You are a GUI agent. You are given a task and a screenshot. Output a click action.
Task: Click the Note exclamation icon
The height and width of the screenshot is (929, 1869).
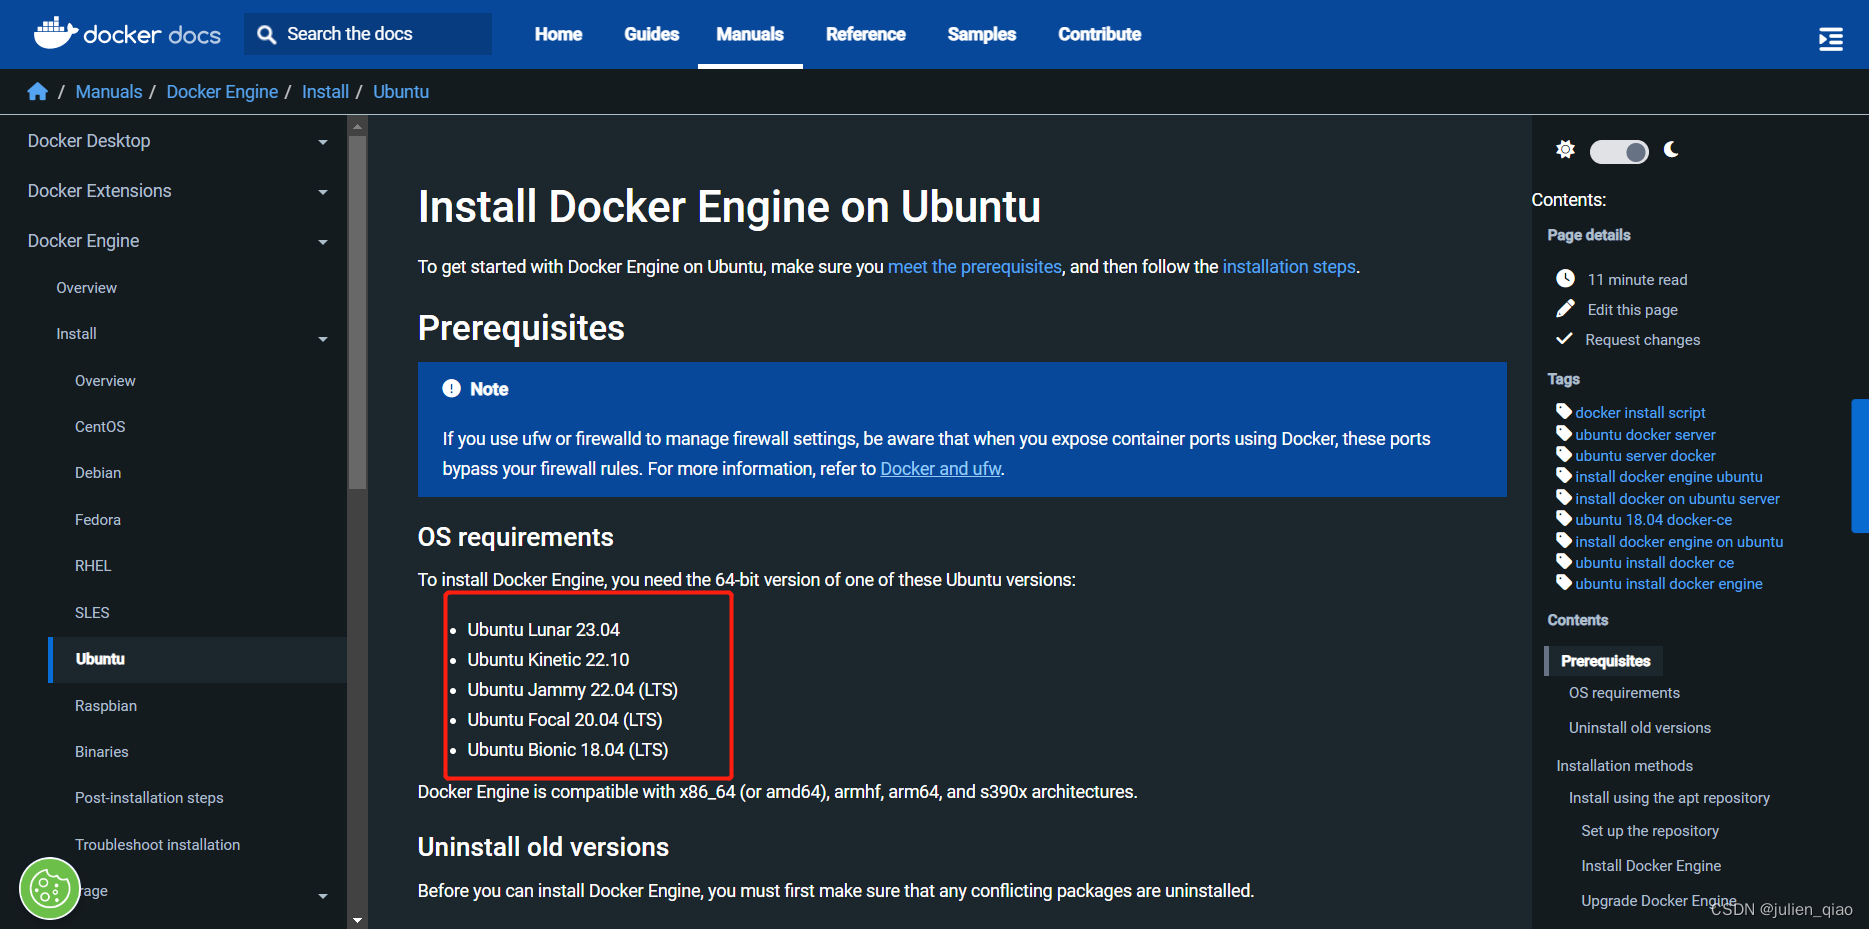(452, 389)
